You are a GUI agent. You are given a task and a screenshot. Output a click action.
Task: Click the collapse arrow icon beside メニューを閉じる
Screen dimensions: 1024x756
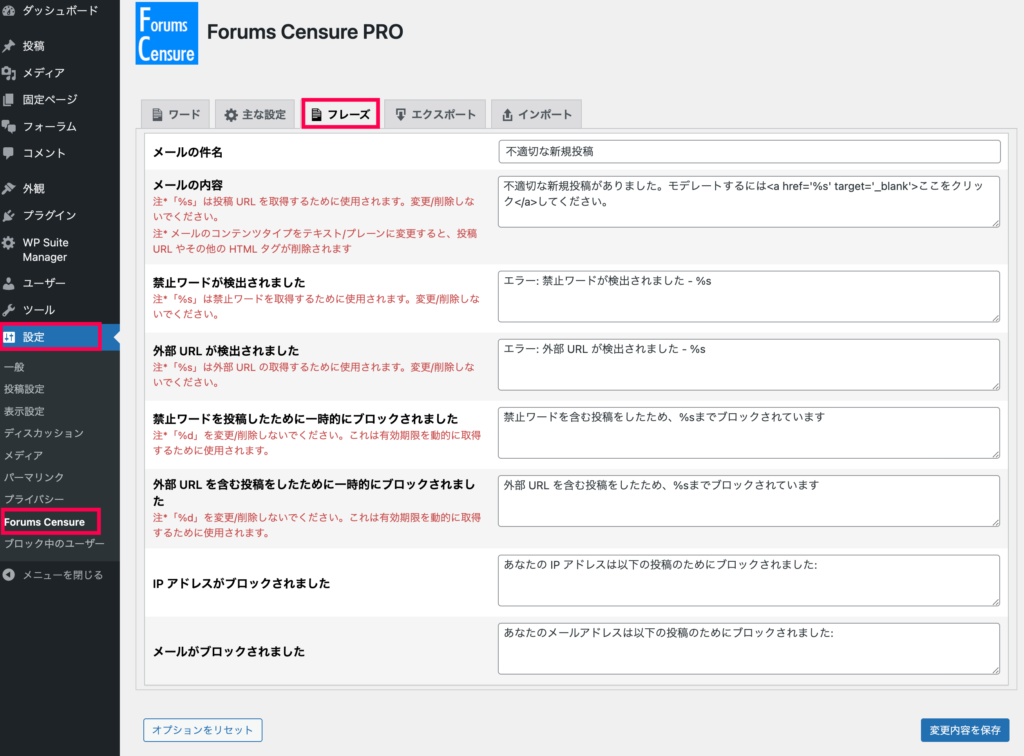[x=8, y=575]
